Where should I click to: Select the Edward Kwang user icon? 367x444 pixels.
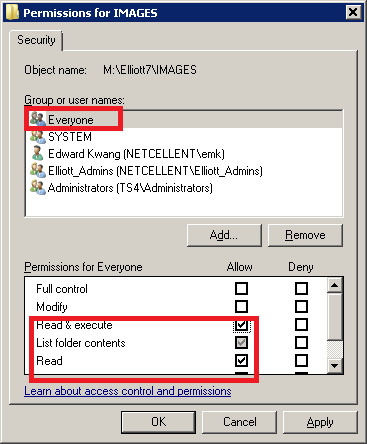37,153
